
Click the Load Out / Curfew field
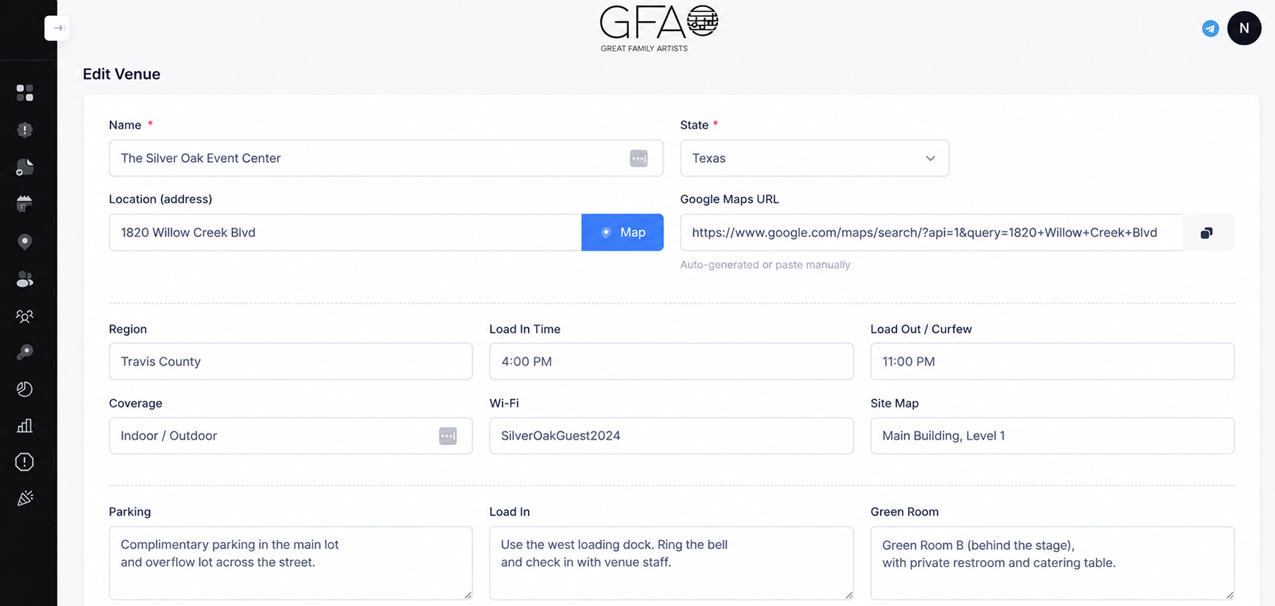click(1052, 362)
